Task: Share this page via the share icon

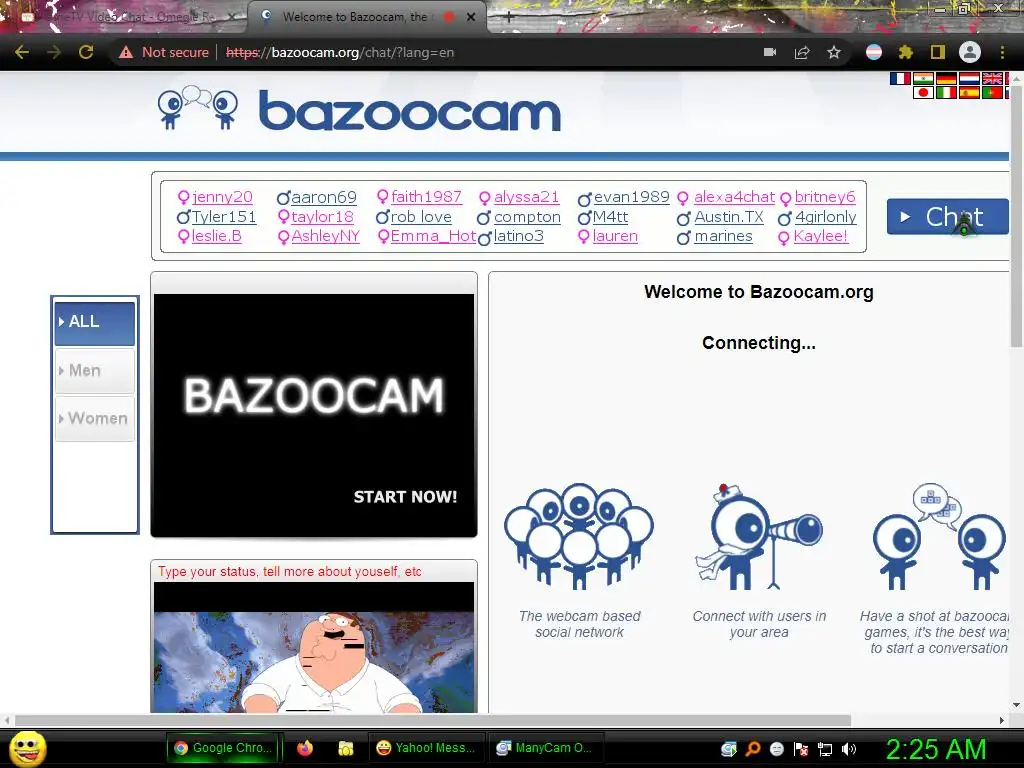Action: (x=802, y=52)
